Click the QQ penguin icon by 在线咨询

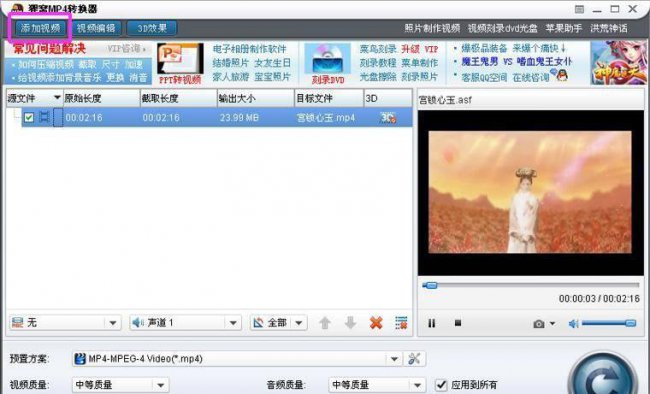click(x=561, y=75)
